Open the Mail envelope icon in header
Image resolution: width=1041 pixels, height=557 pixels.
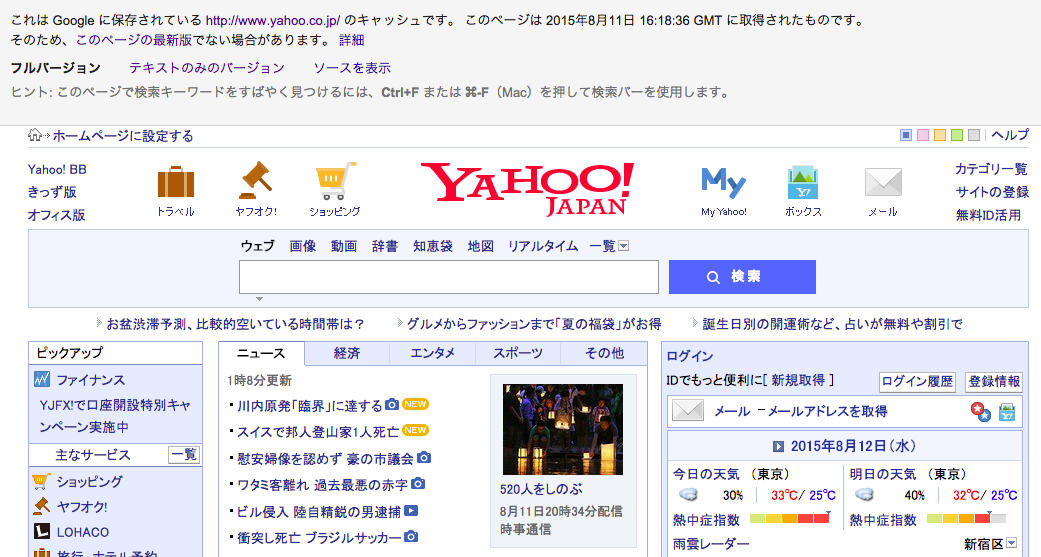[x=883, y=183]
